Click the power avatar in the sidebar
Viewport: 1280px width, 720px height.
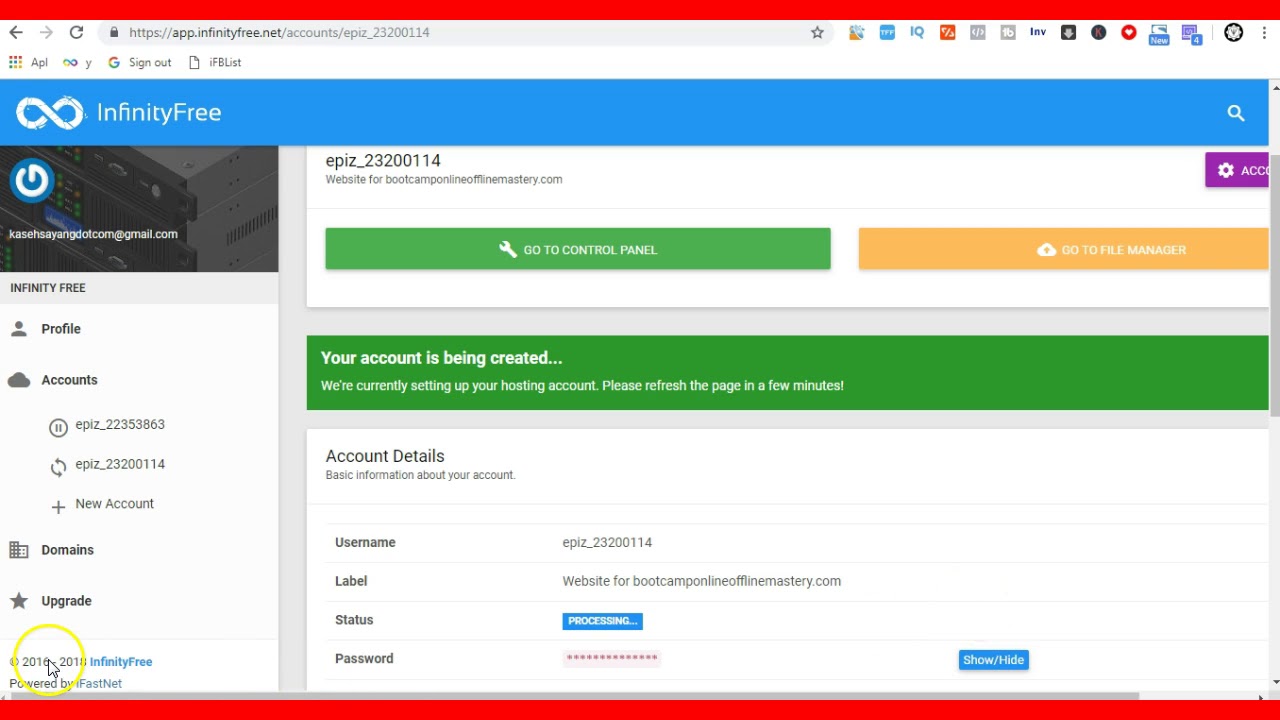click(x=31, y=181)
